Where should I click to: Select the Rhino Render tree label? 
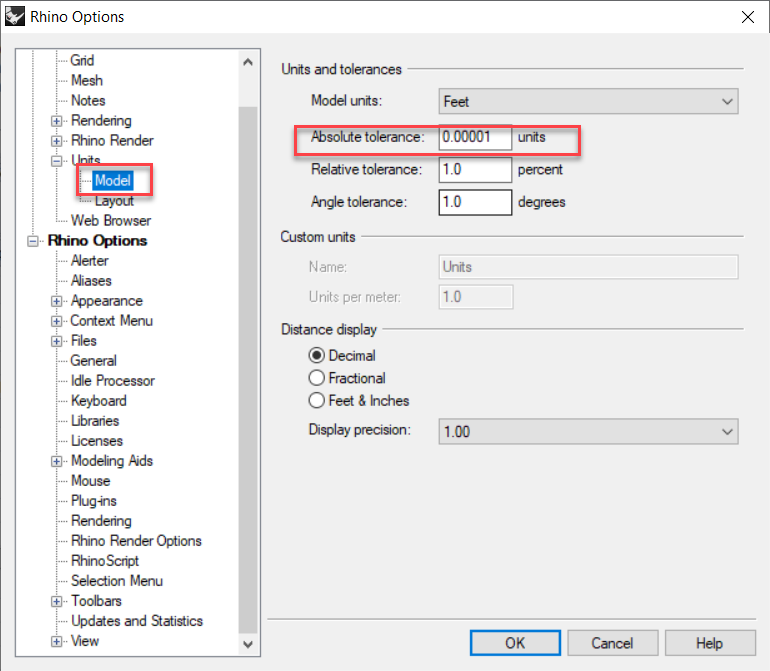pos(112,140)
